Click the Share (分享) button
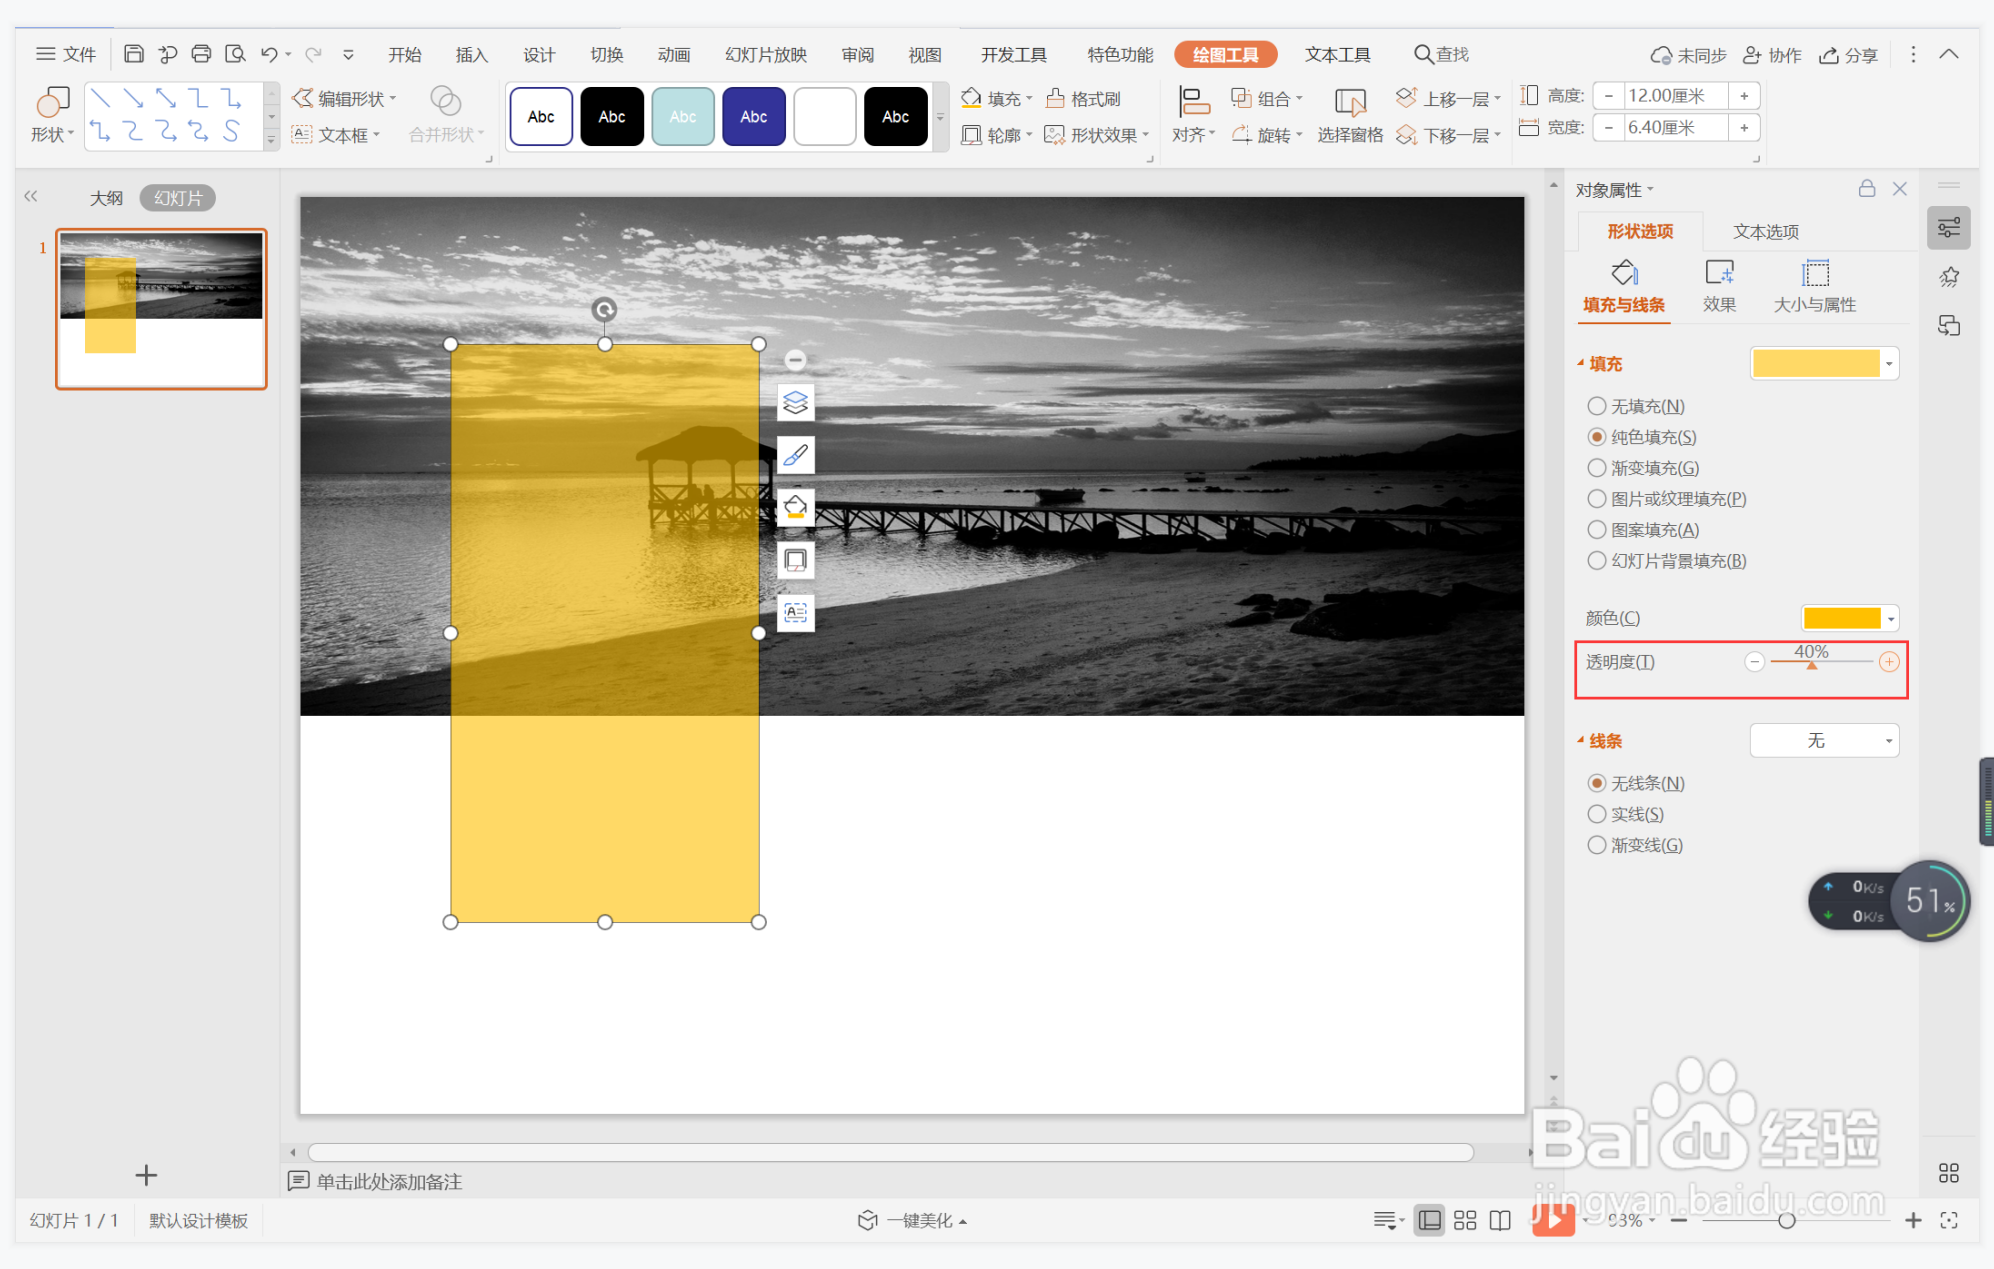The image size is (1994, 1269). [x=1848, y=55]
